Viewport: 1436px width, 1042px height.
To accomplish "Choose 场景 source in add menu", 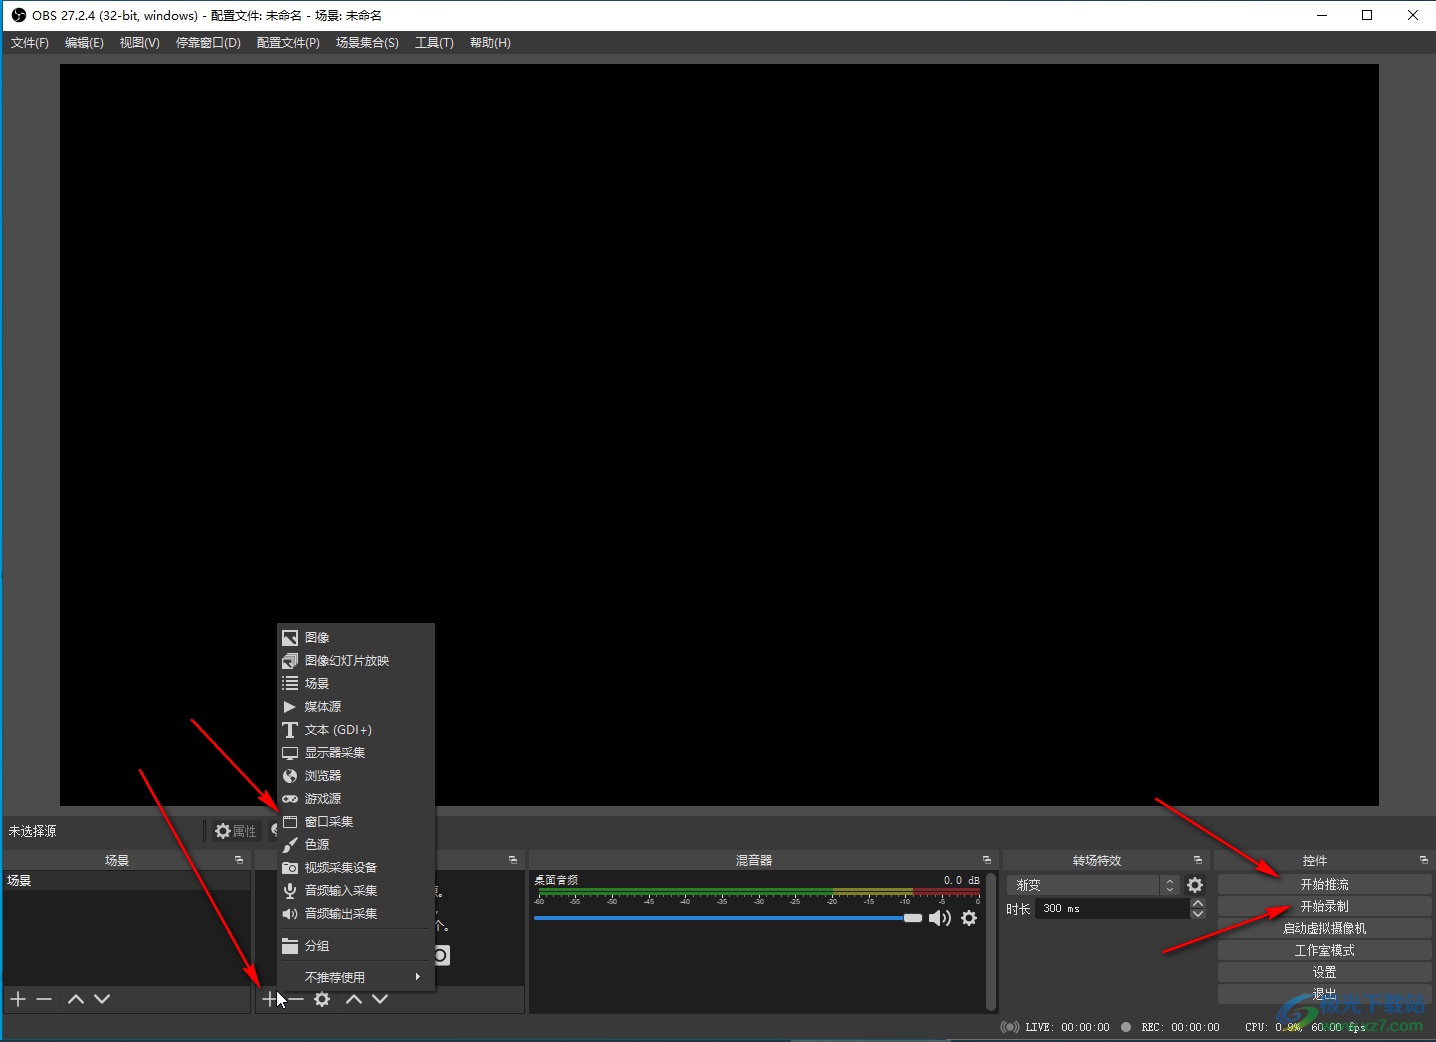I will click(356, 684).
